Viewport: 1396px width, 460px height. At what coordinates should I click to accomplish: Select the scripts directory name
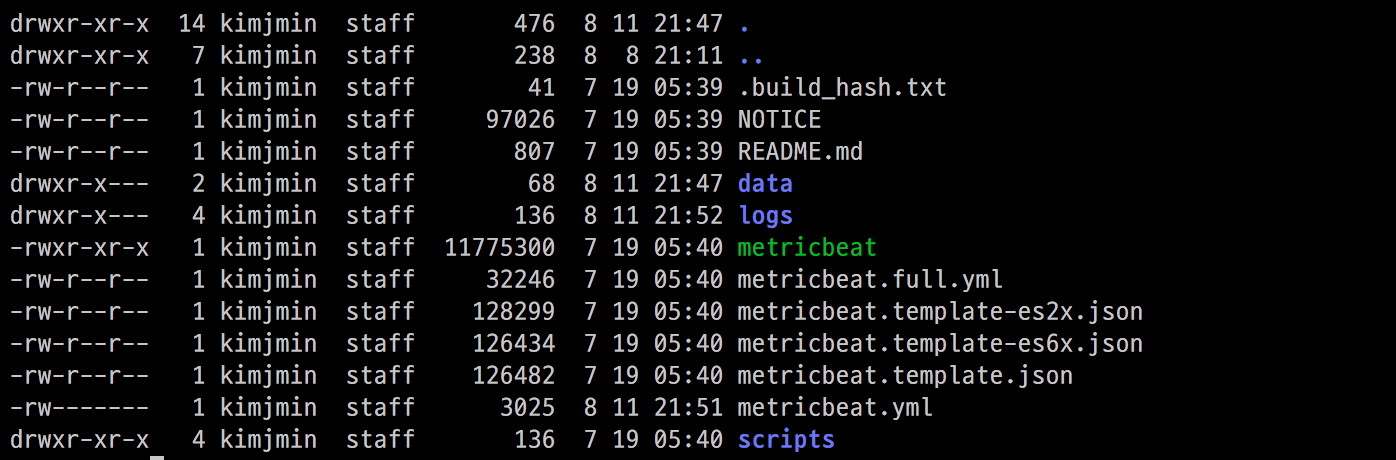click(786, 440)
